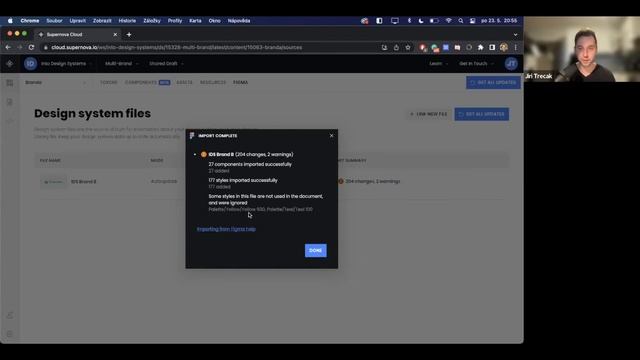This screenshot has height=360, width=640.
Task: Open the Chrome menu in menu bar
Action: click(30, 20)
